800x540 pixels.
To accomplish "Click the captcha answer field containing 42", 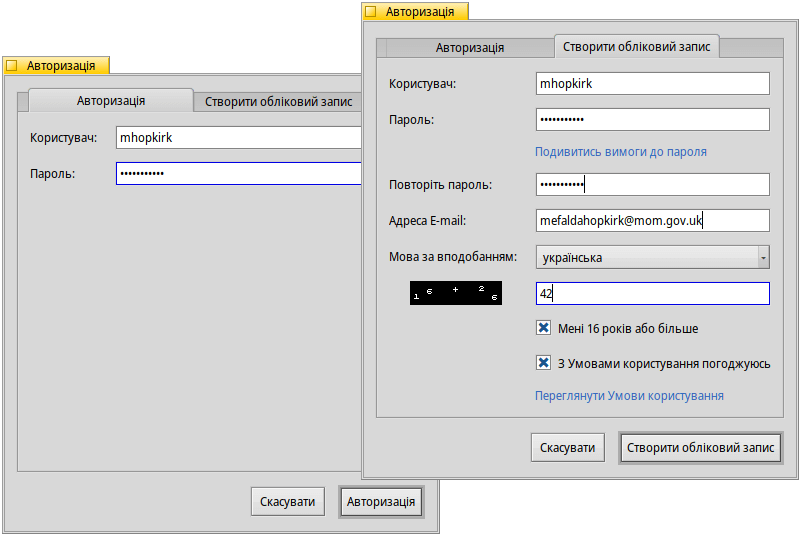I will click(x=653, y=293).
